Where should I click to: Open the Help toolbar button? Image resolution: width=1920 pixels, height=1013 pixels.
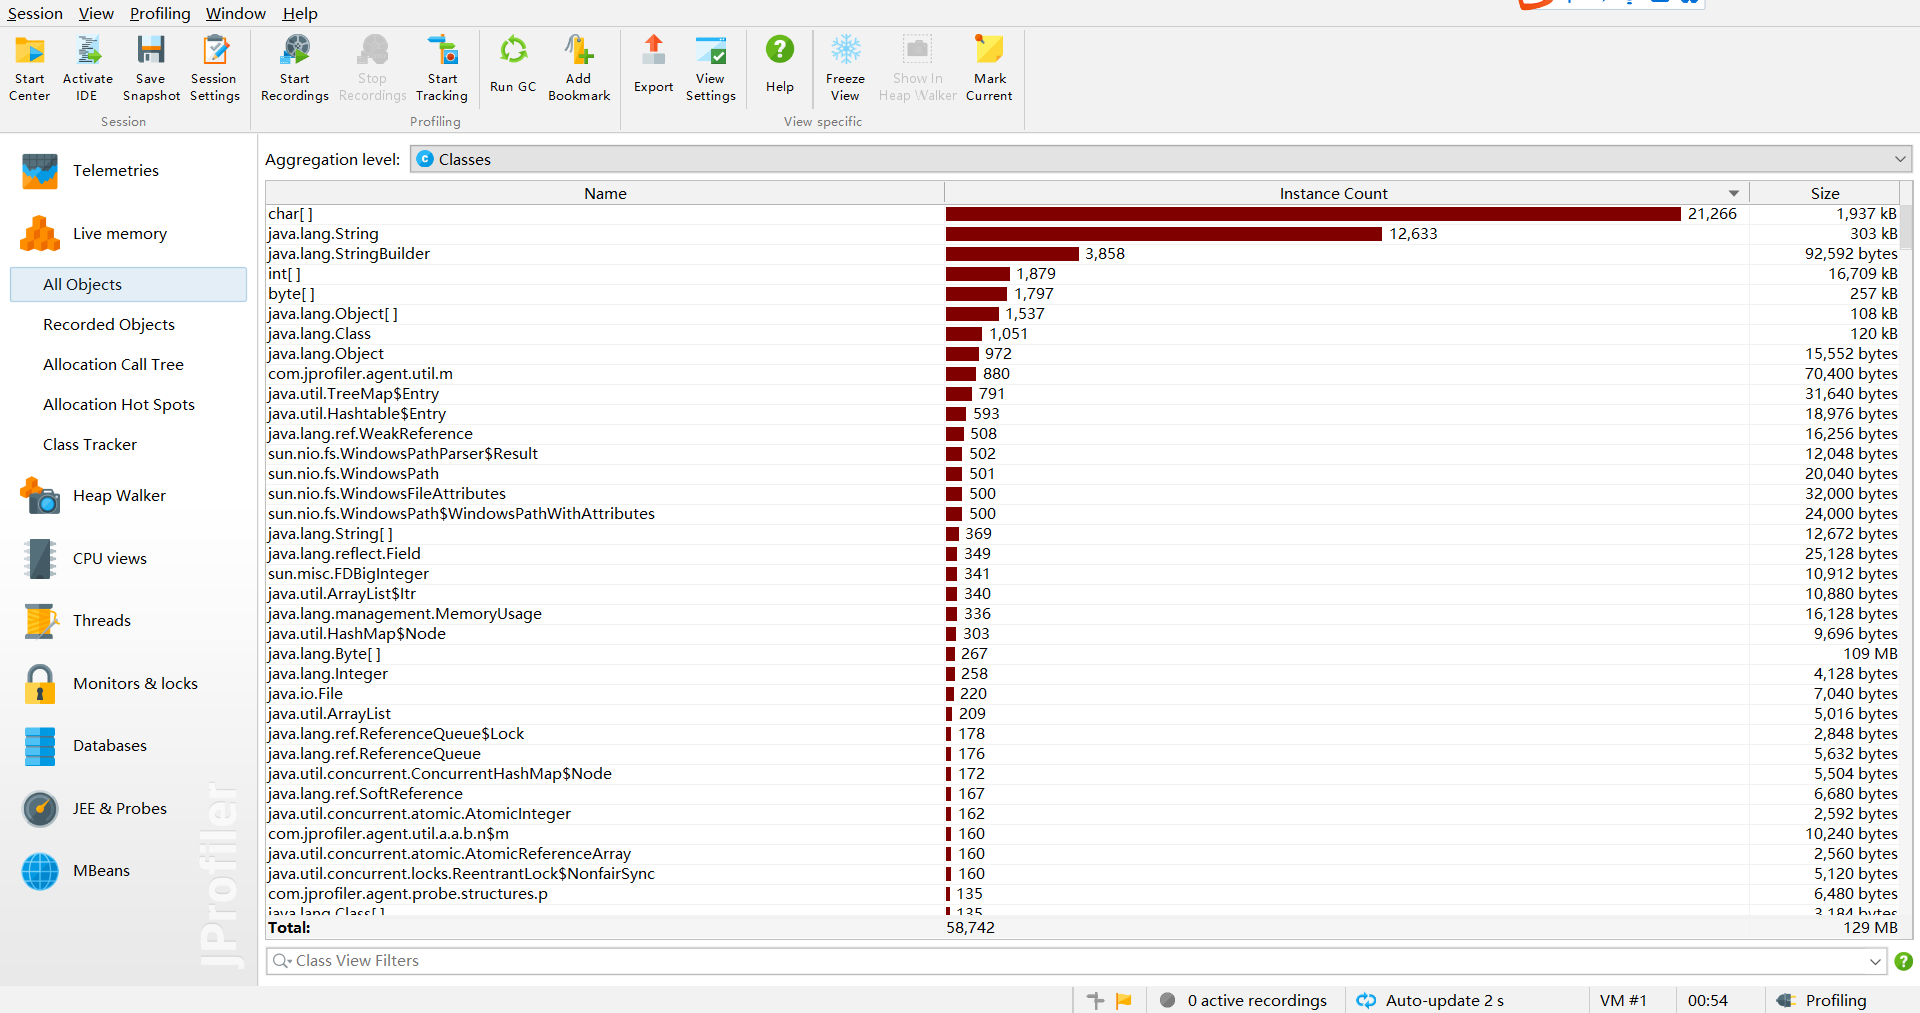(x=780, y=65)
